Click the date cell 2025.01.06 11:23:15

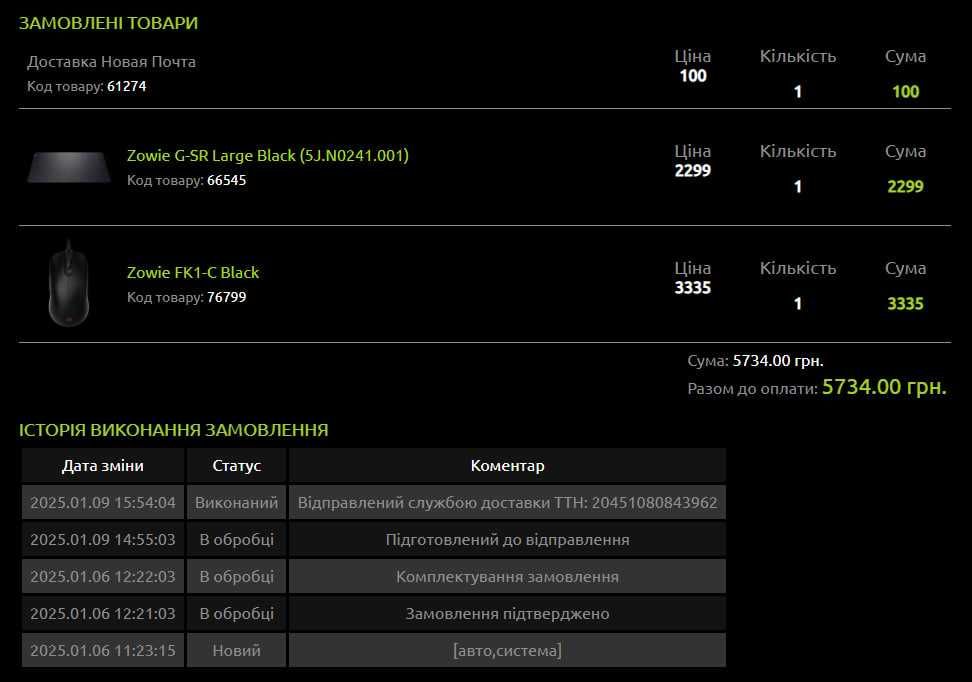103,650
